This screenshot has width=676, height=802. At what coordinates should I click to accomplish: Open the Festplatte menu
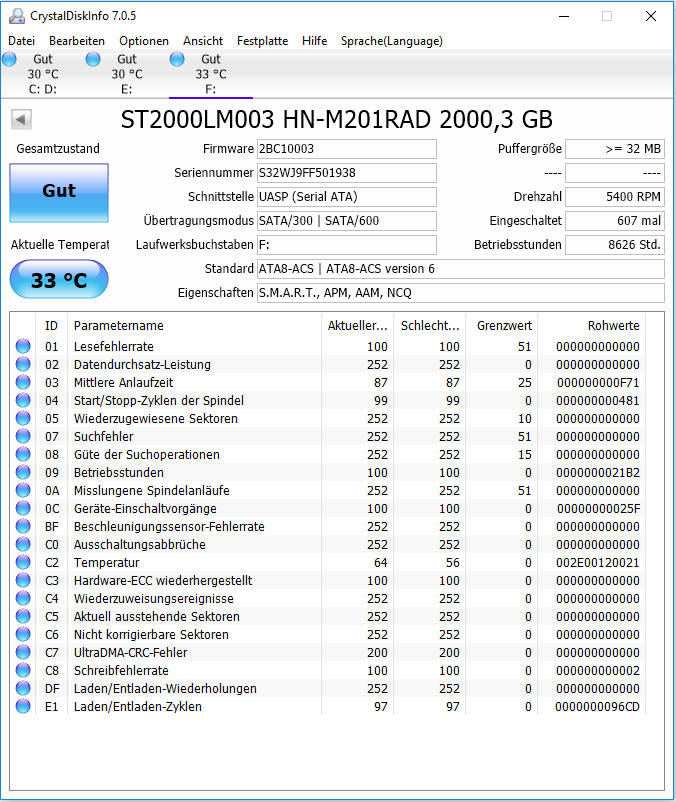(x=262, y=41)
